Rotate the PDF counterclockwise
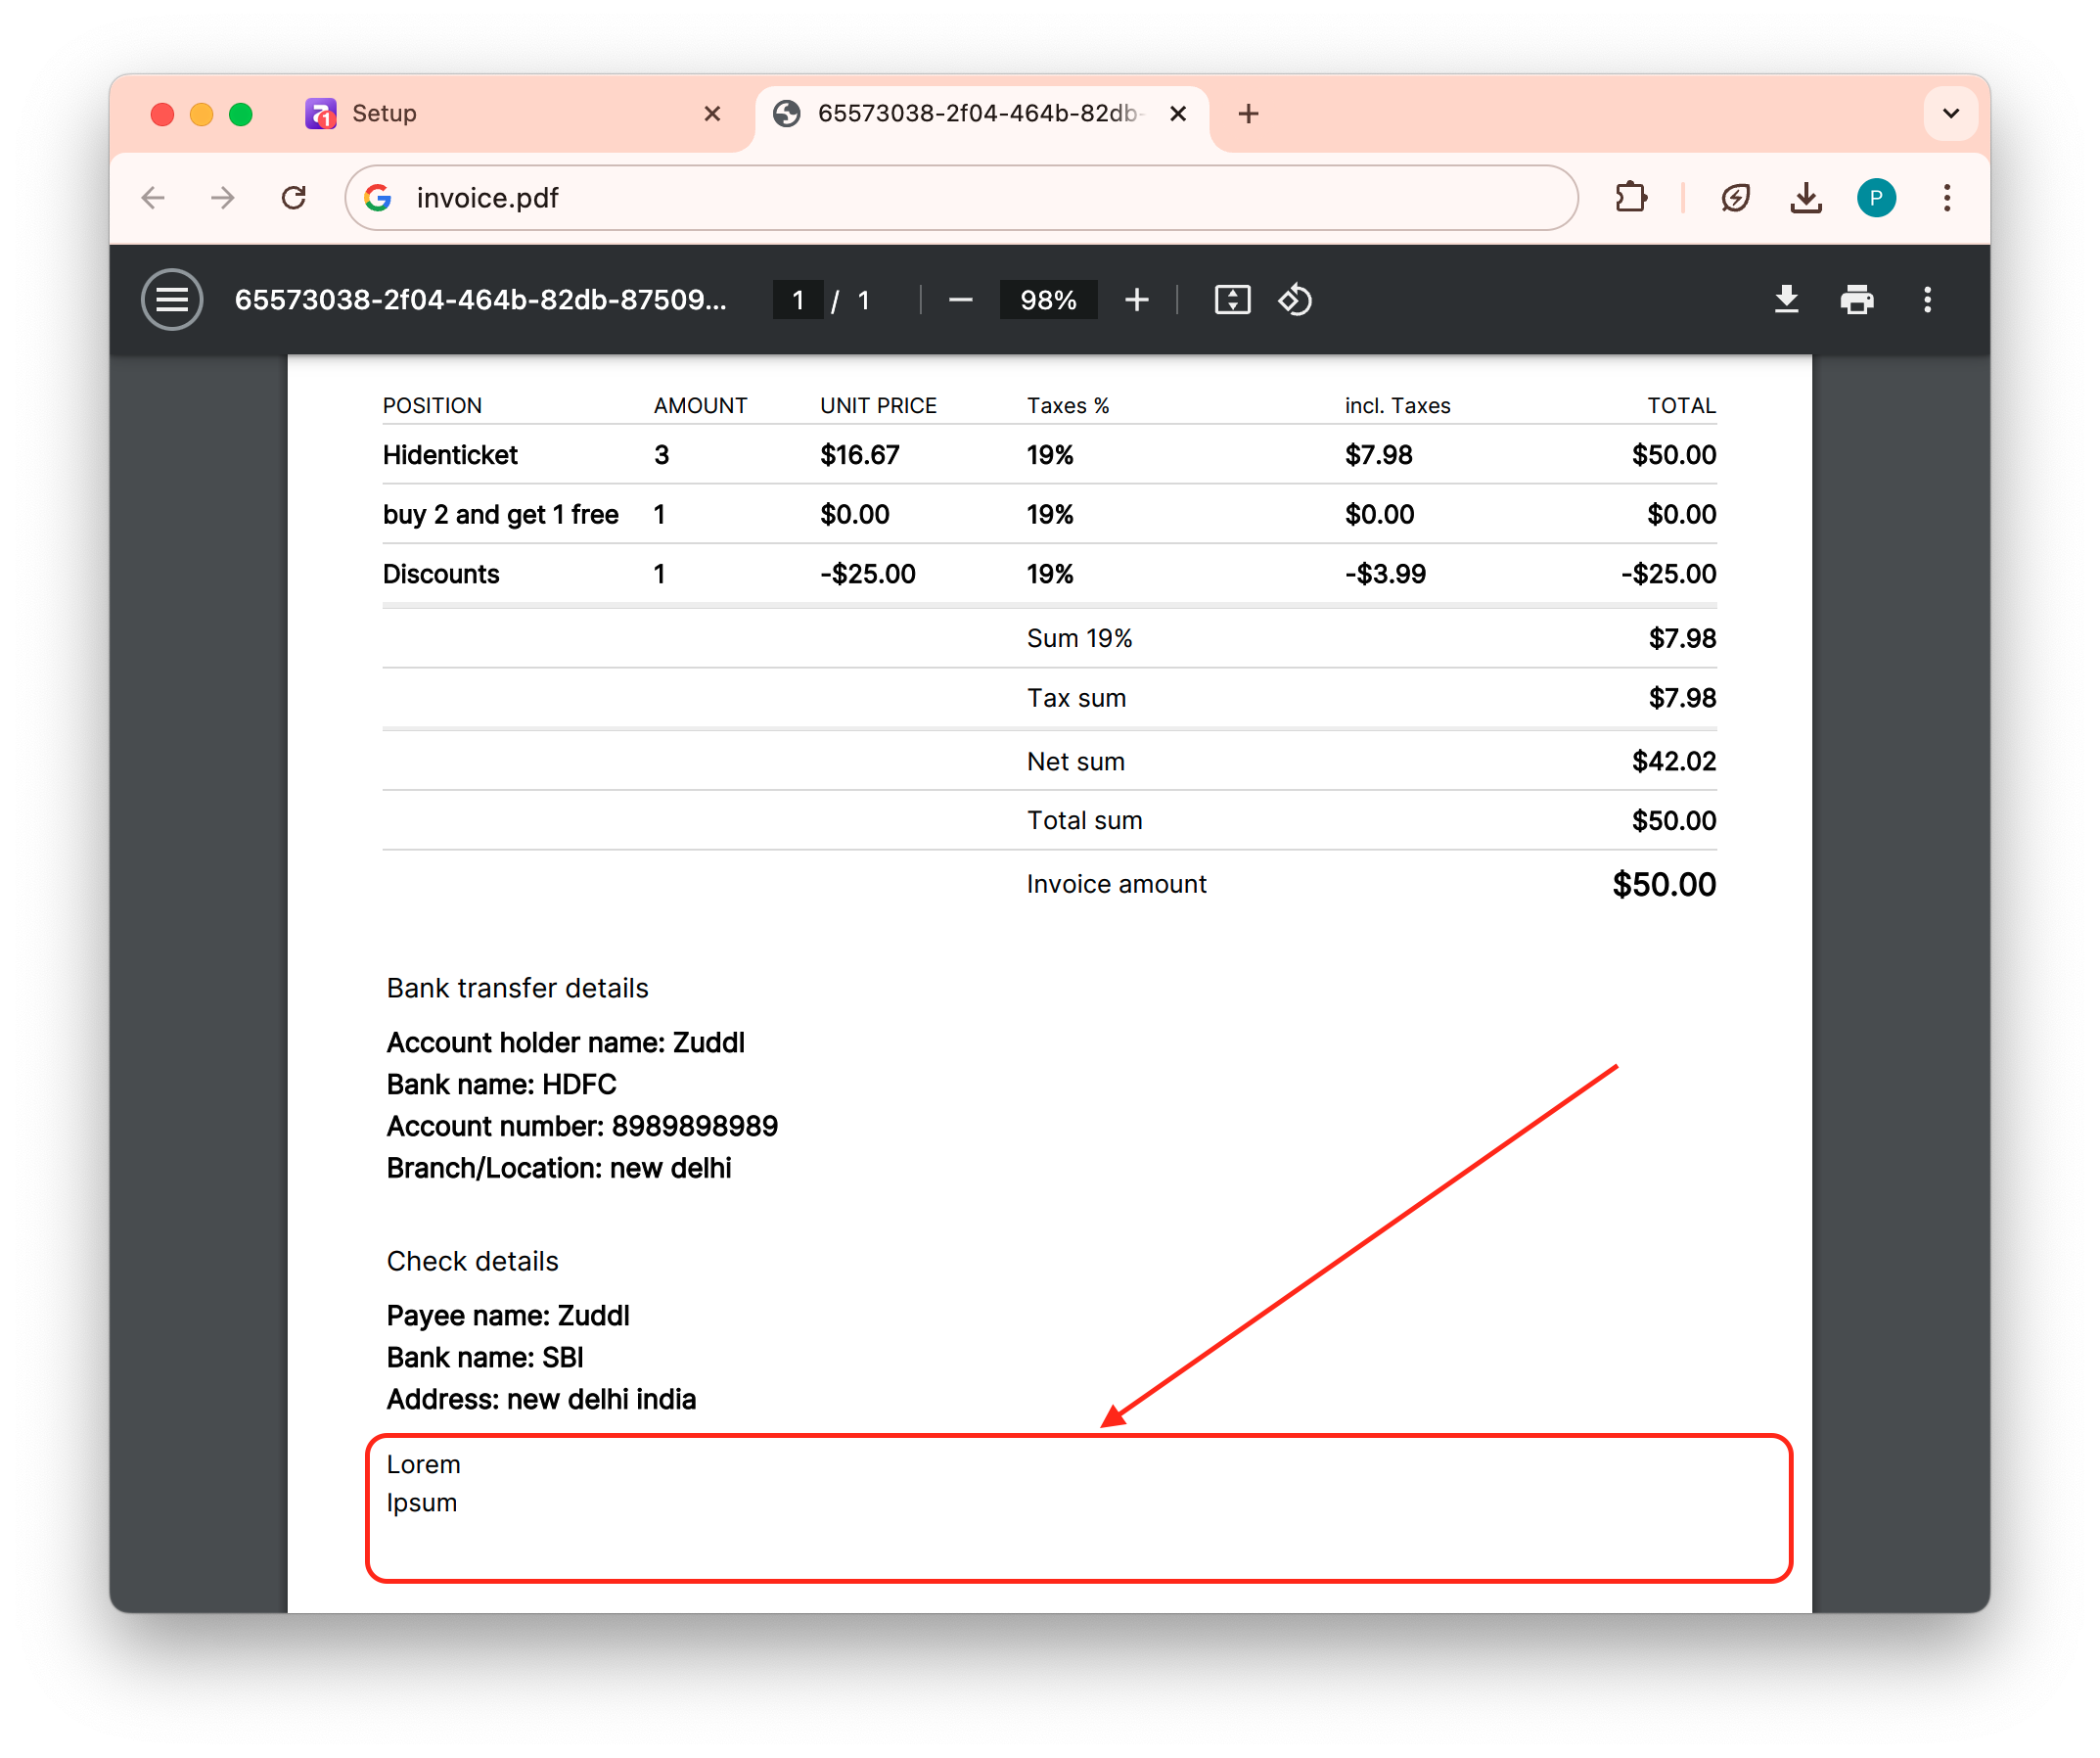This screenshot has width=2100, height=1758. pos(1295,300)
